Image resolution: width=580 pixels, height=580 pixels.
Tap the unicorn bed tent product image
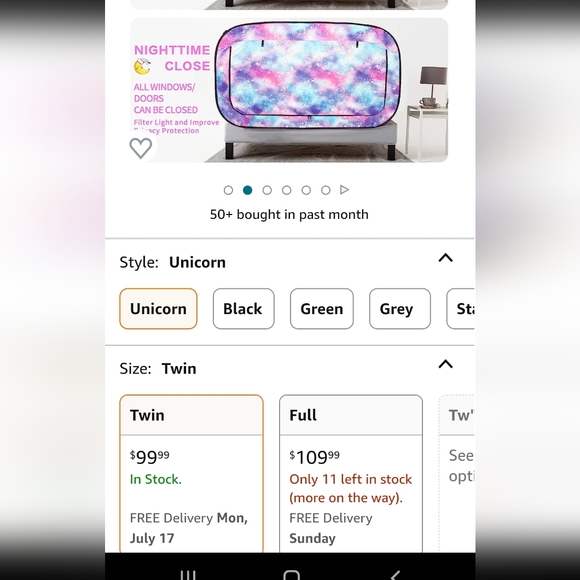289,90
